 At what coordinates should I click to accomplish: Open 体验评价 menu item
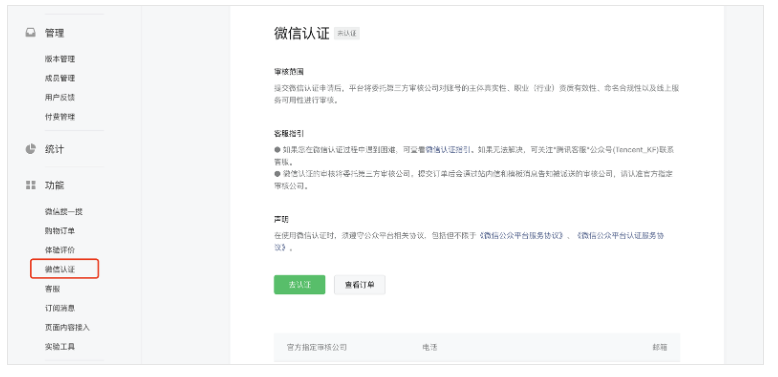tap(60, 250)
